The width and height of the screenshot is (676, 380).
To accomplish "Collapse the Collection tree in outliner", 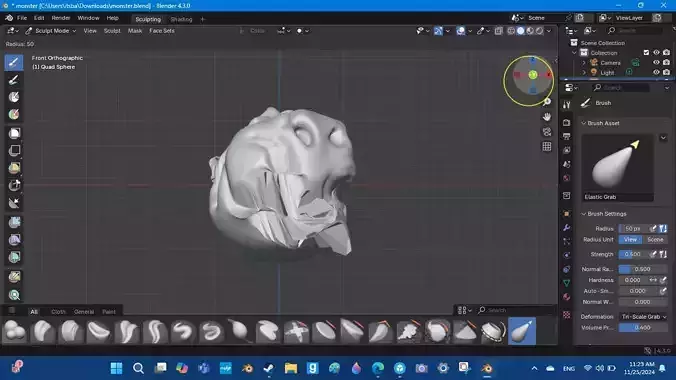I will point(574,53).
